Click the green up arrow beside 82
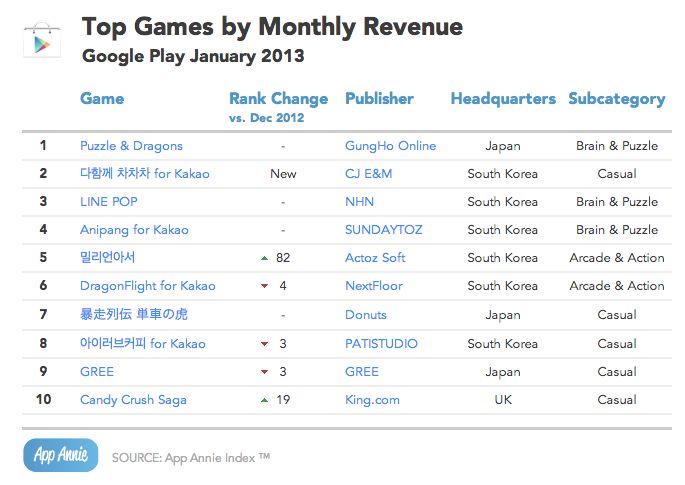The height and width of the screenshot is (485, 685). (264, 258)
